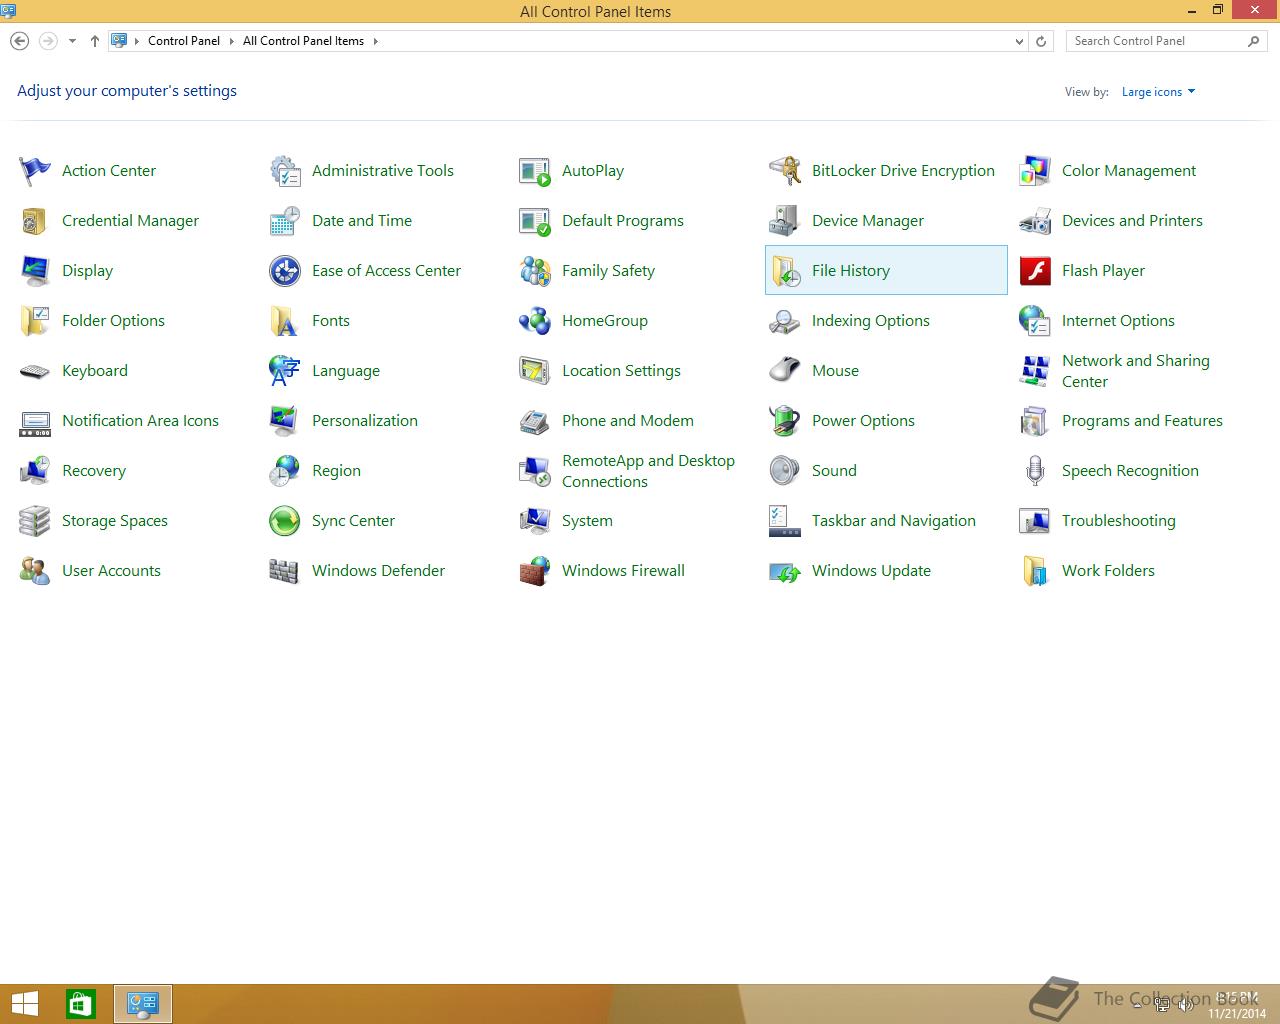Viewport: 1280px width, 1024px height.
Task: Click the Work Folders link
Action: click(1108, 571)
